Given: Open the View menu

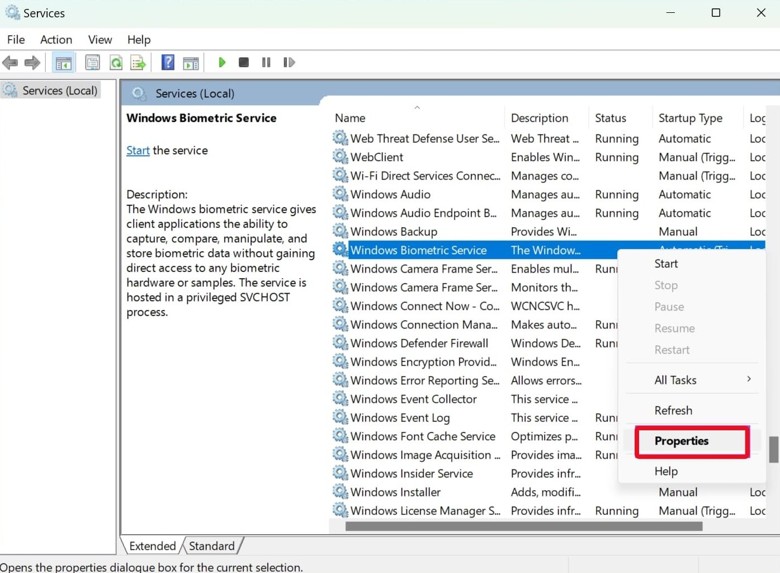Looking at the screenshot, I should (100, 39).
